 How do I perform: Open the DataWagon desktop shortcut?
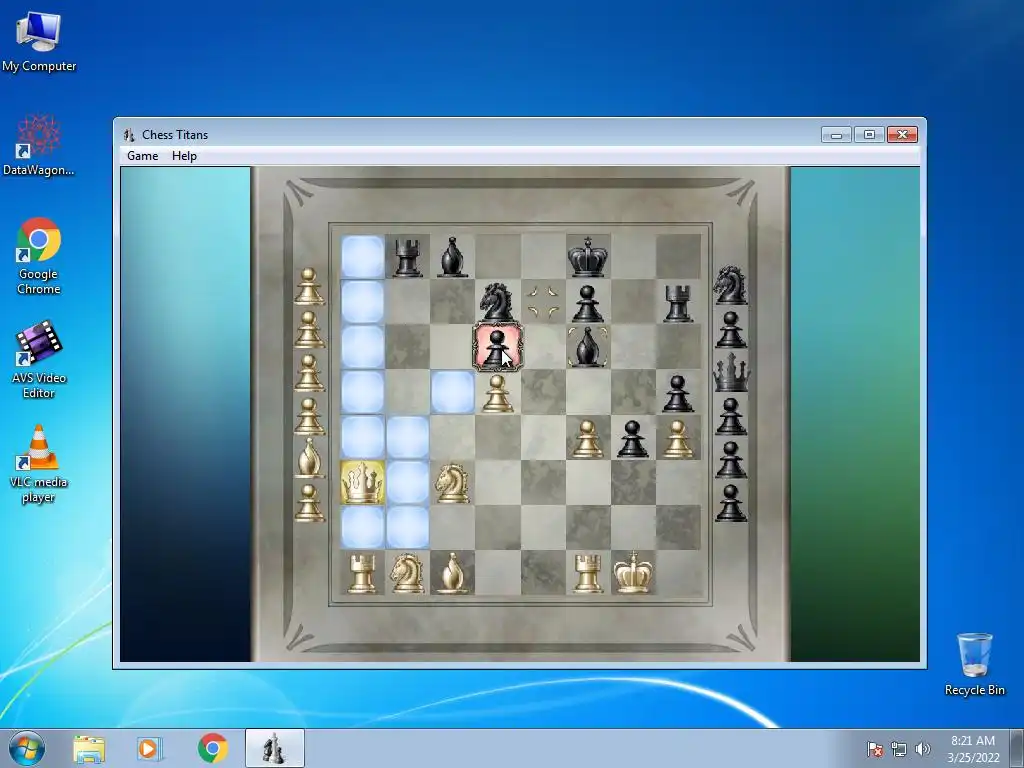(x=39, y=145)
